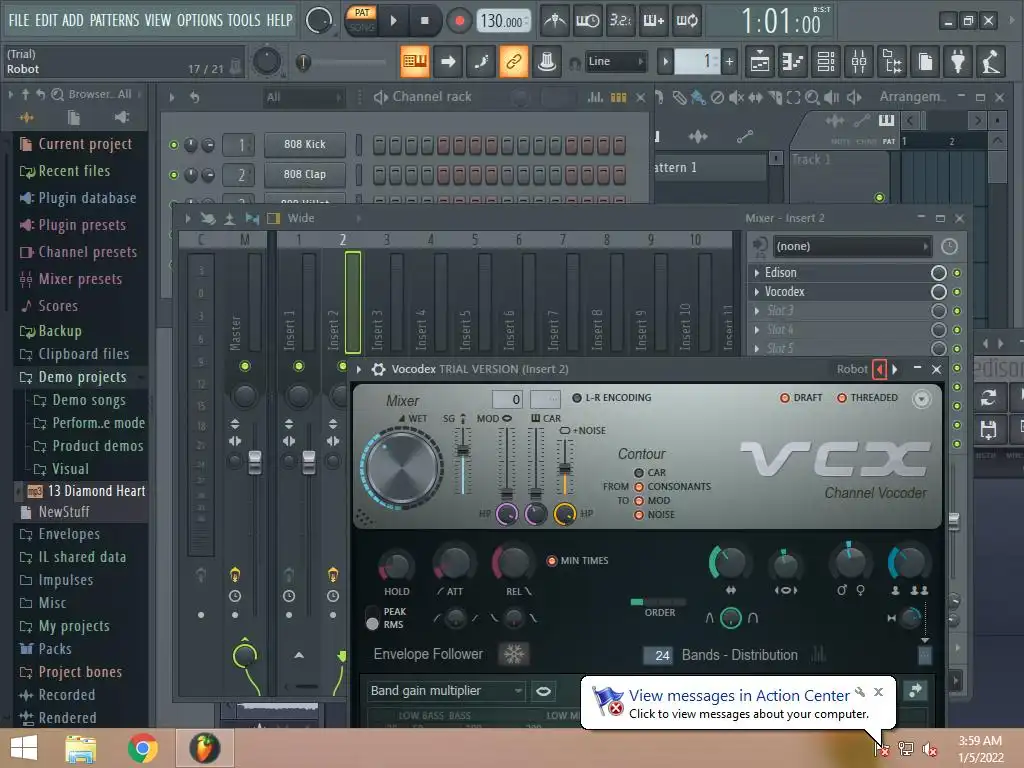The width and height of the screenshot is (1024, 768).
Task: Select CONSONANTS contour source
Action: pos(639,487)
